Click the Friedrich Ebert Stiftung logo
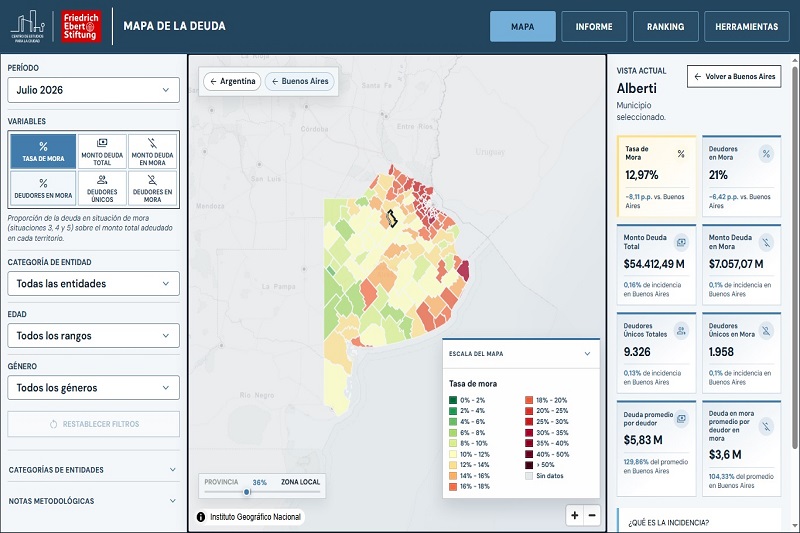 click(81, 27)
